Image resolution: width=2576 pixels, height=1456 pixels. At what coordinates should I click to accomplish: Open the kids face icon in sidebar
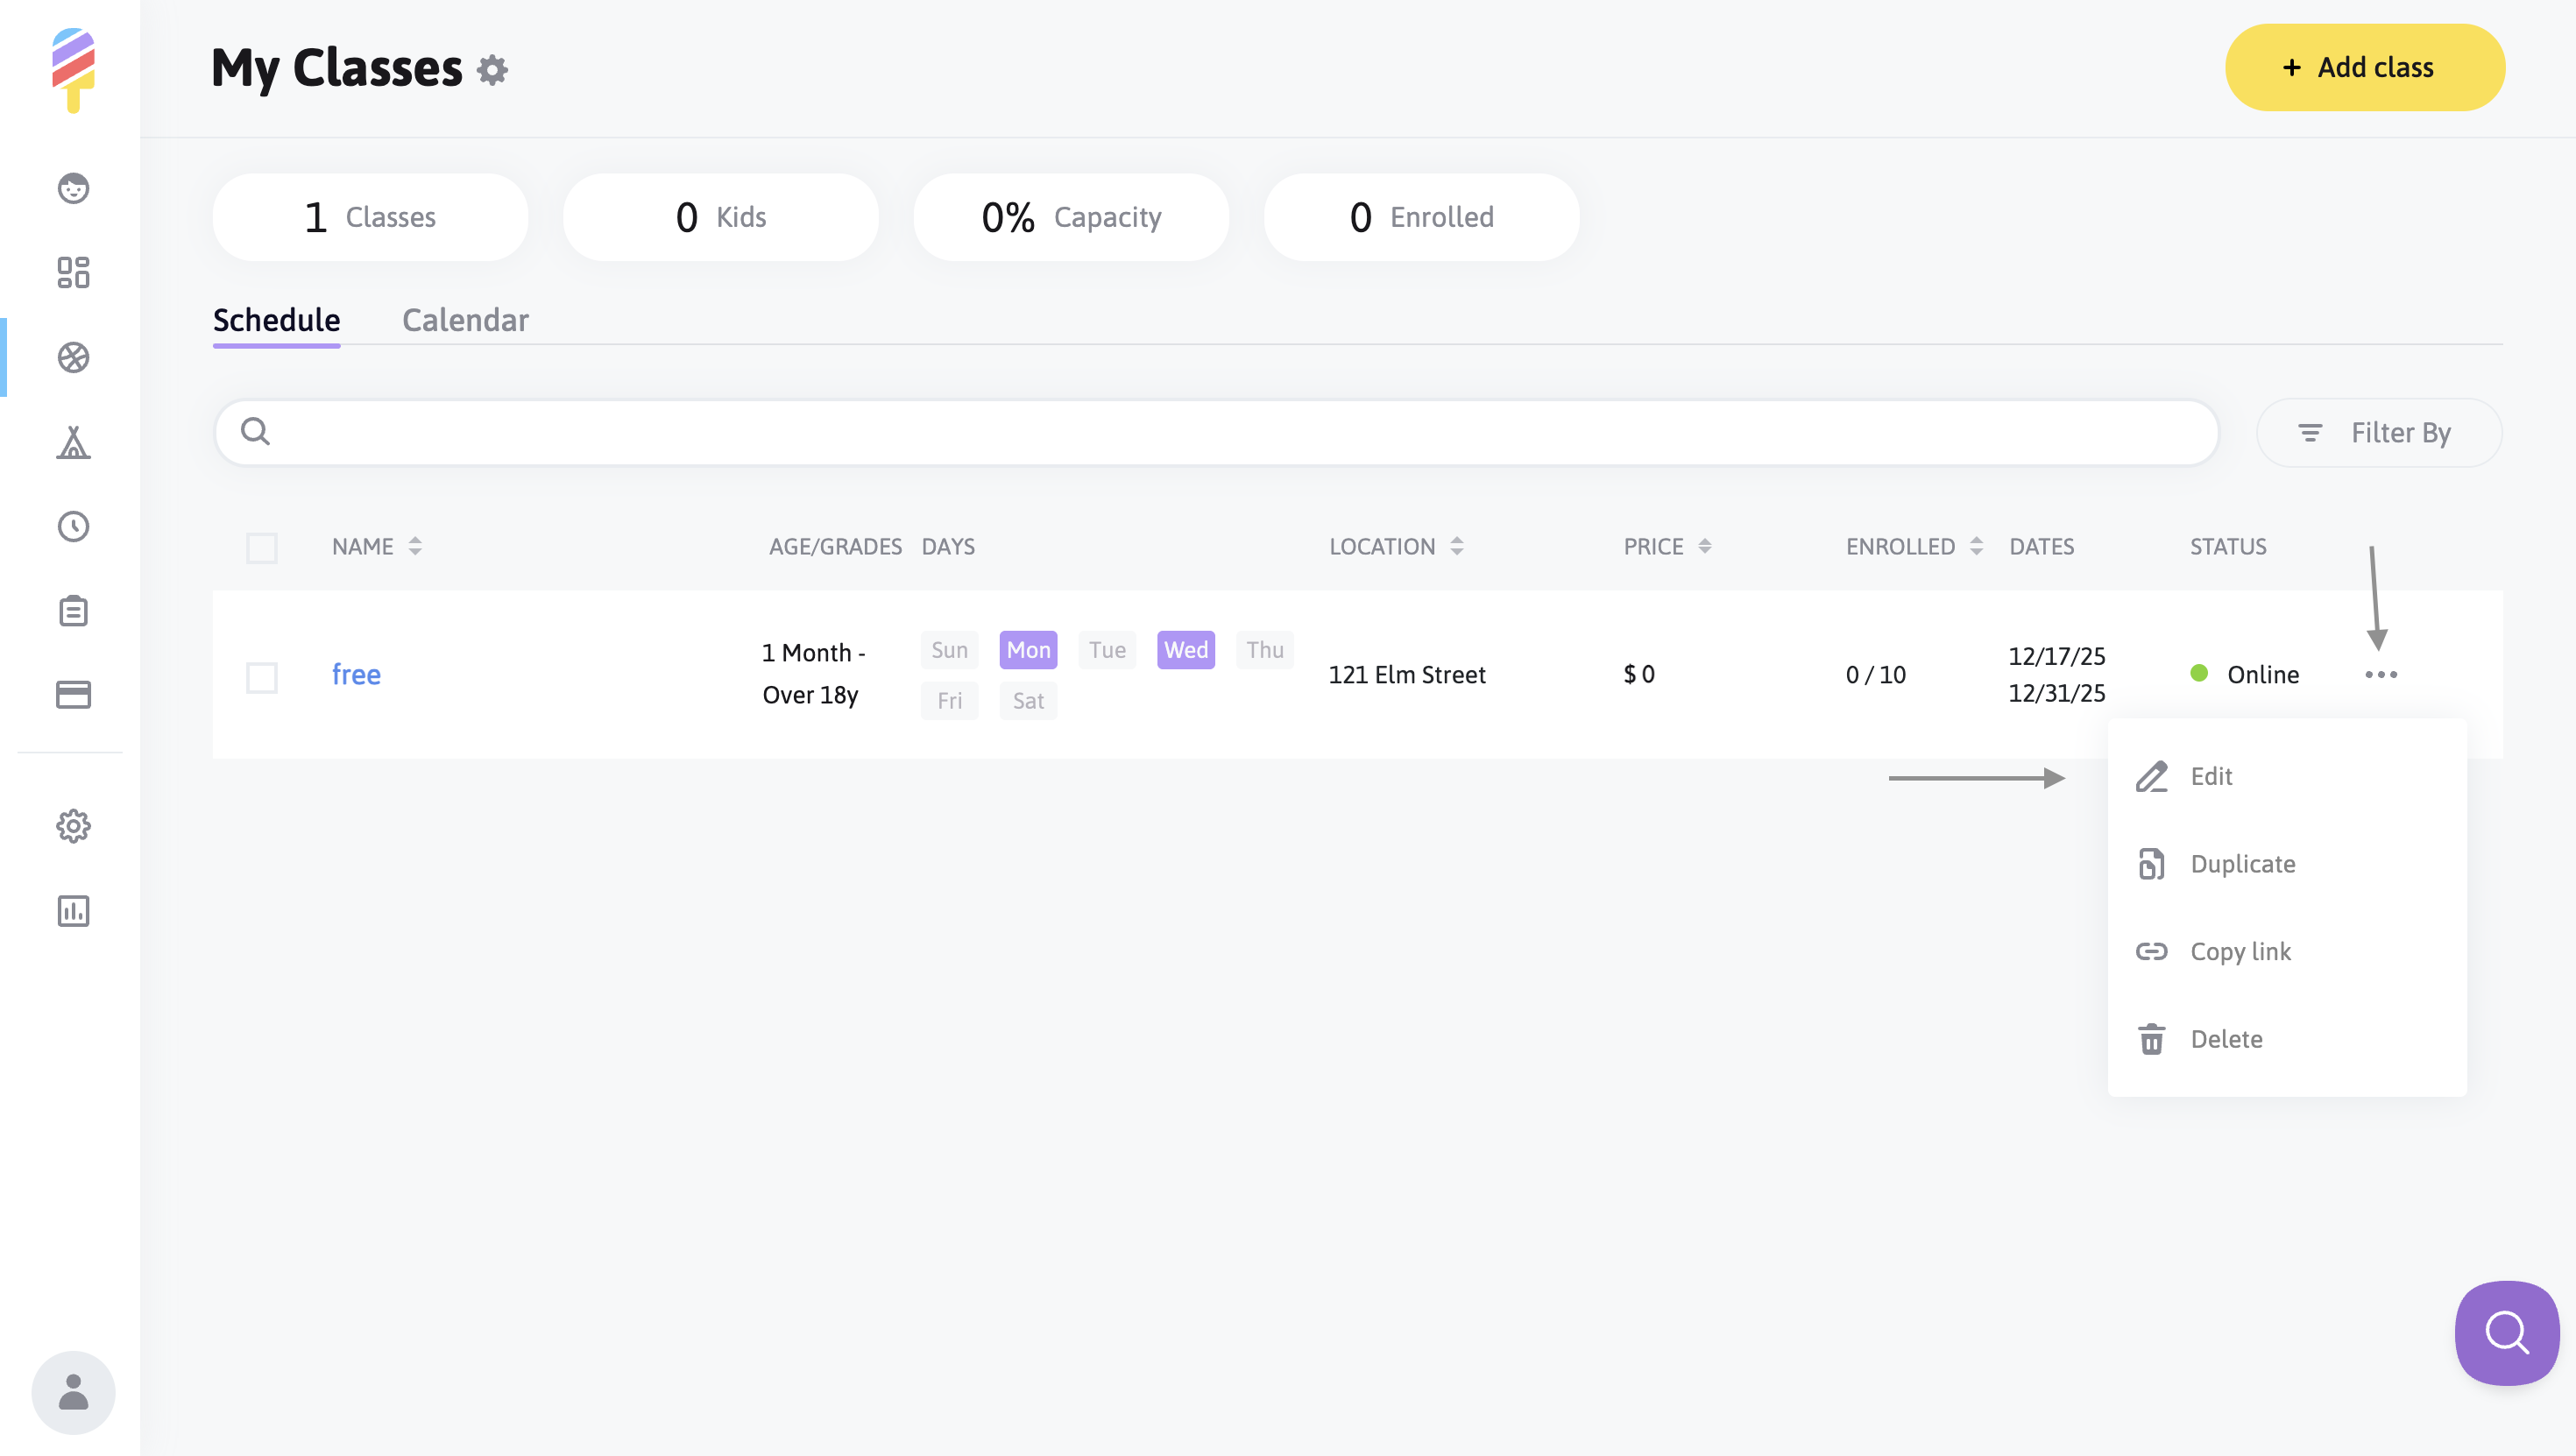[x=73, y=188]
